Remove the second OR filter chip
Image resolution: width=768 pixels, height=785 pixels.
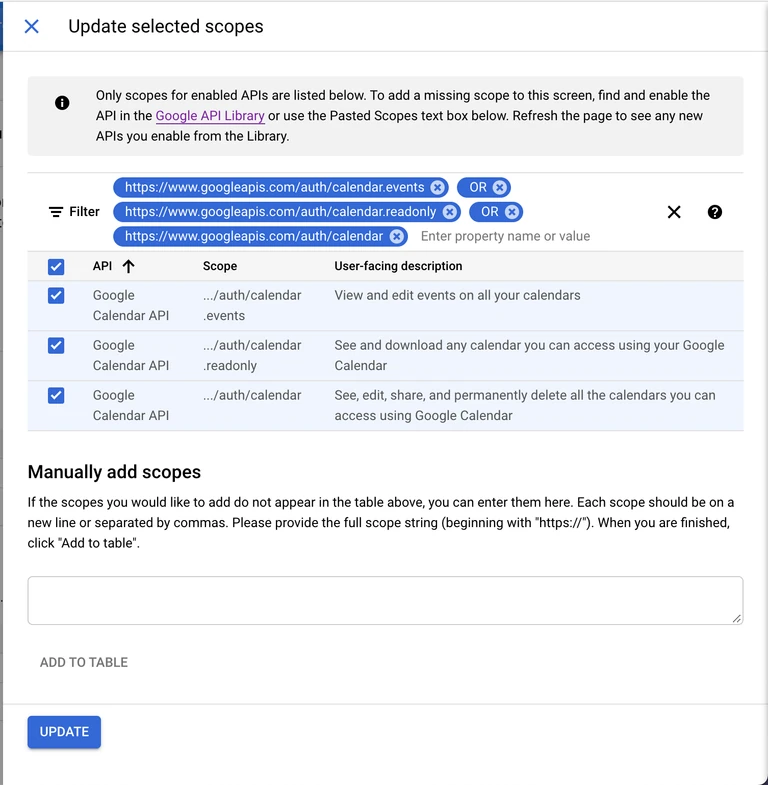point(512,212)
